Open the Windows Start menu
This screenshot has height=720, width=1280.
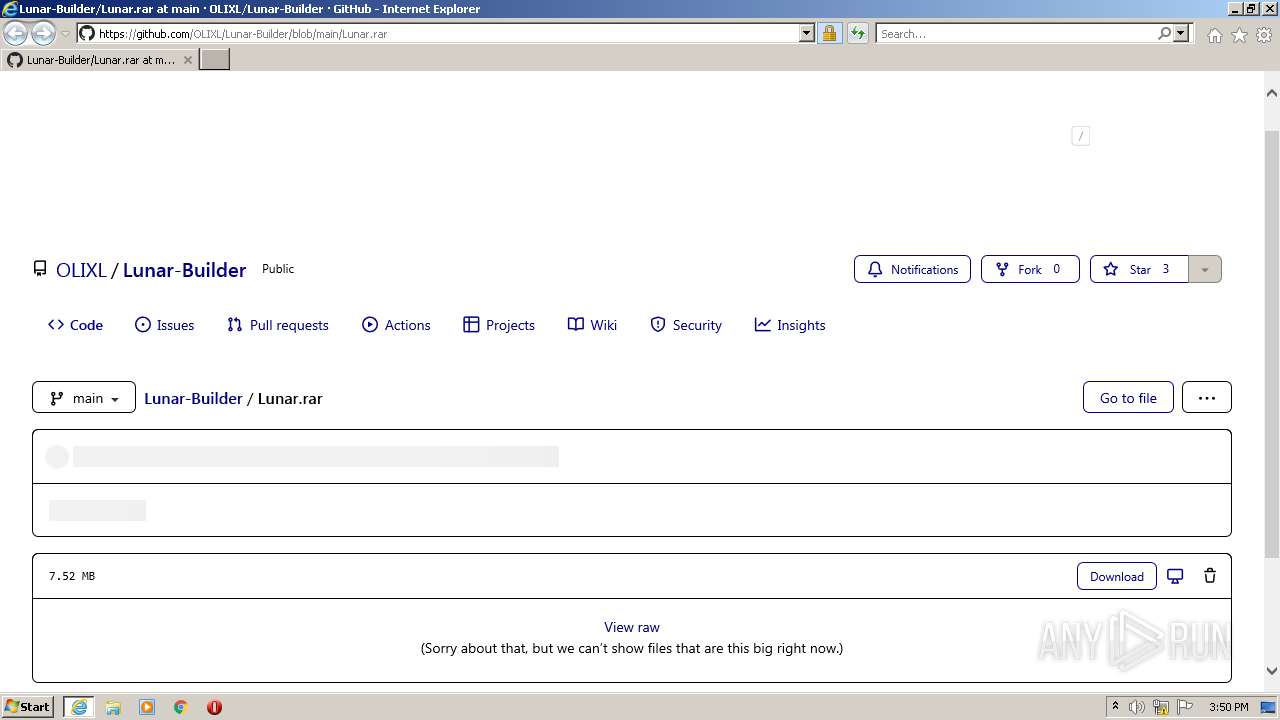pos(28,707)
